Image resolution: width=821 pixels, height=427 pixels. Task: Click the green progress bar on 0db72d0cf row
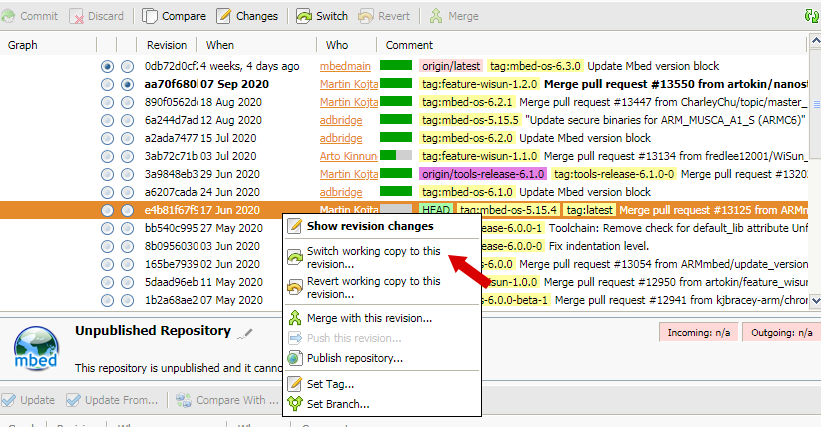[x=396, y=66]
